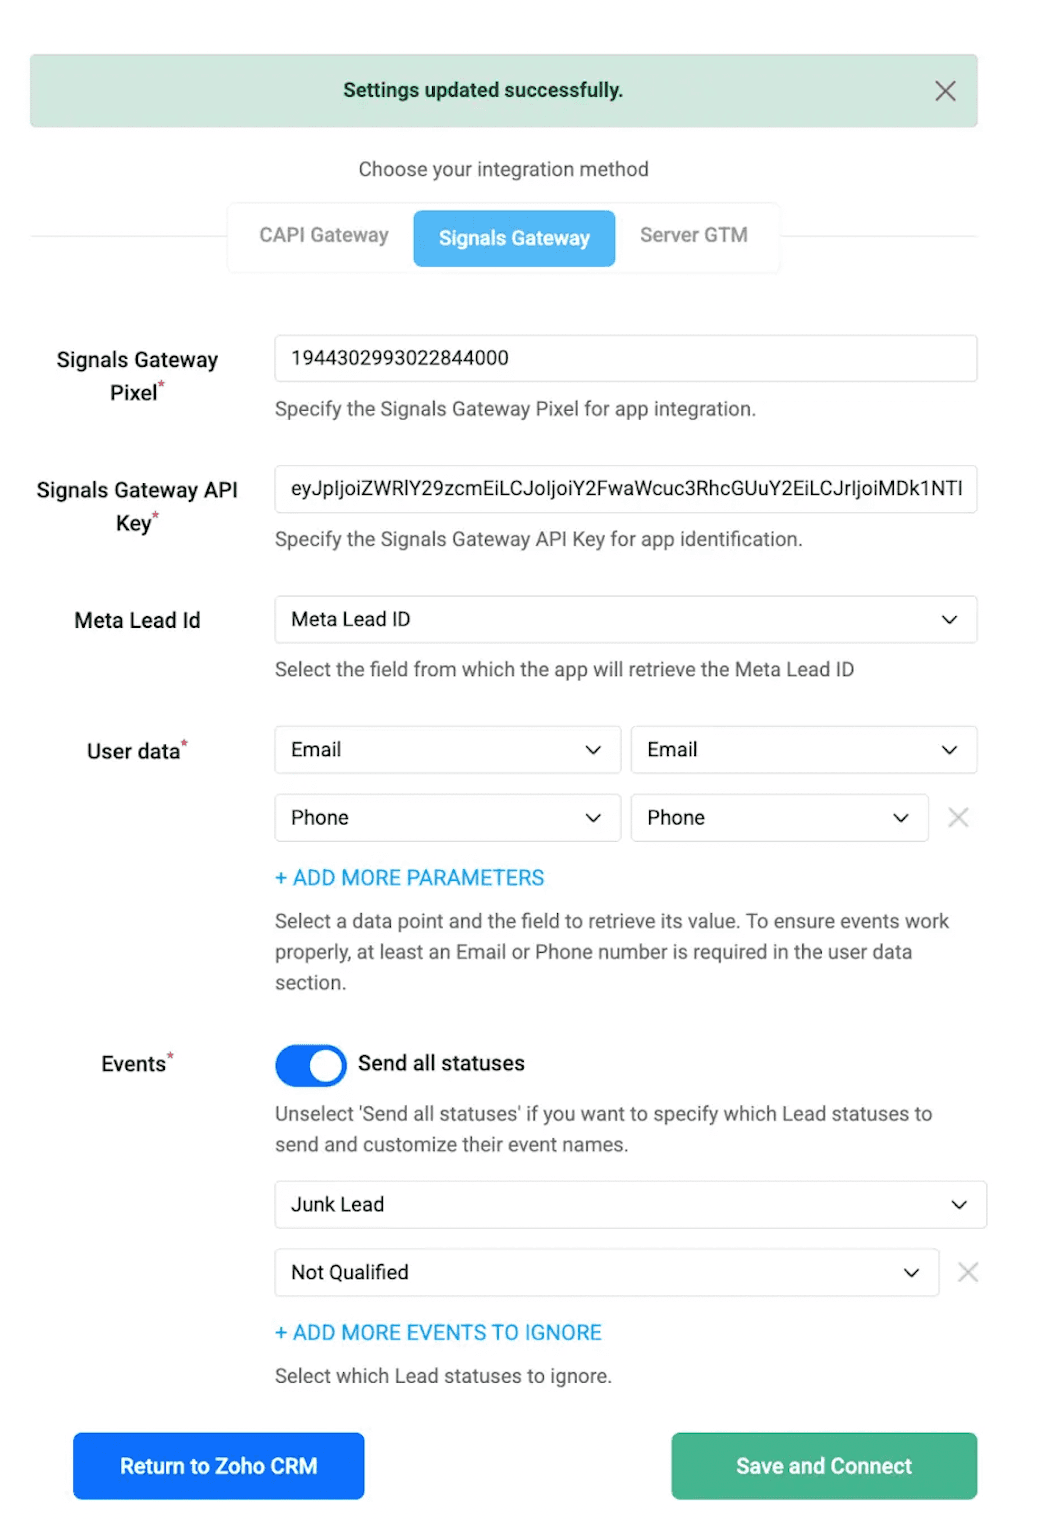Click the Save and Connect button
Image resolution: width=1044 pixels, height=1524 pixels.
tap(823, 1466)
